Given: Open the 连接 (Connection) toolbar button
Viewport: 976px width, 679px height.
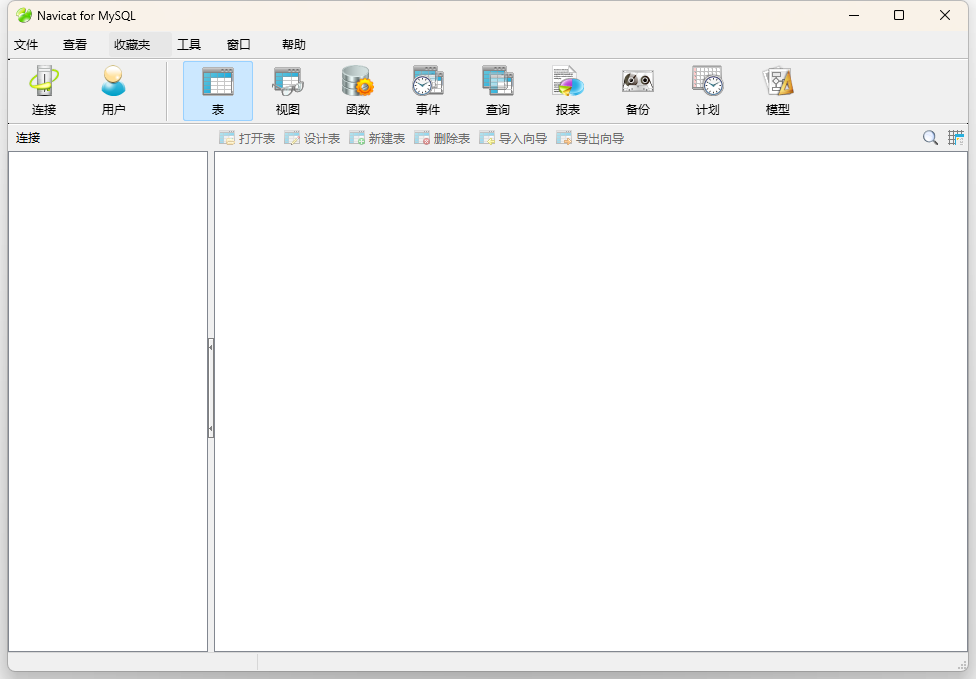Looking at the screenshot, I should (44, 91).
